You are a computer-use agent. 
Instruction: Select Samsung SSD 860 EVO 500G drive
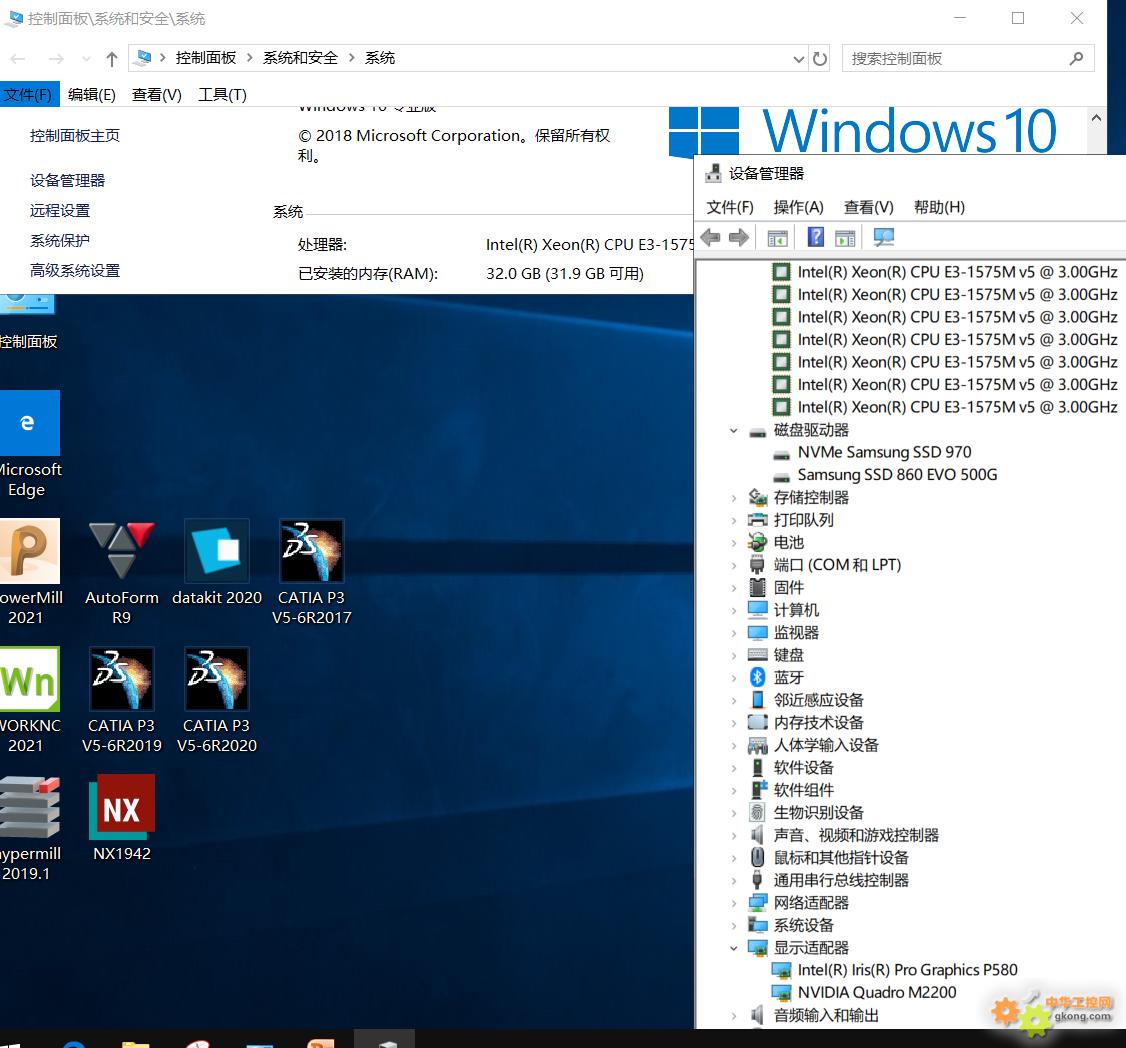point(897,475)
